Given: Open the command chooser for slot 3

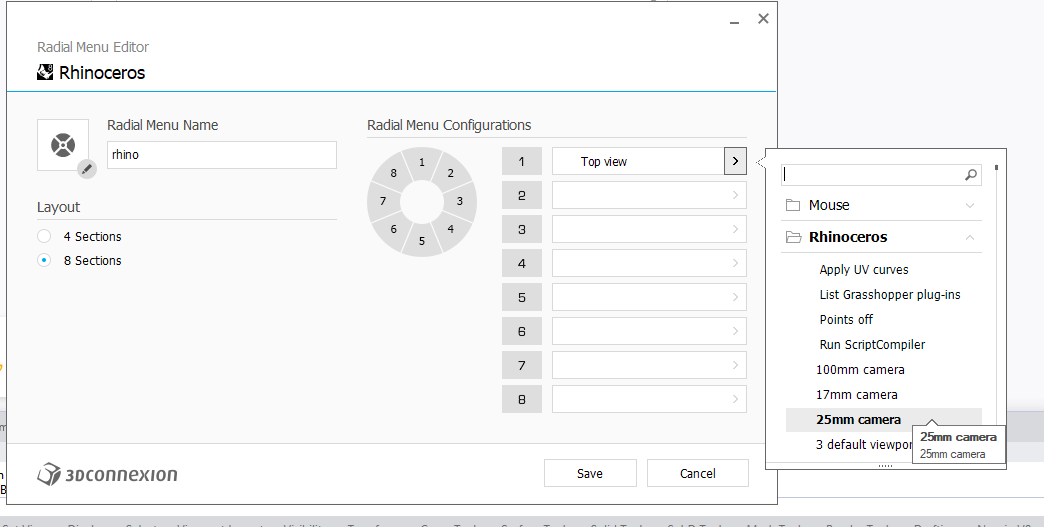Looking at the screenshot, I should click(735, 229).
